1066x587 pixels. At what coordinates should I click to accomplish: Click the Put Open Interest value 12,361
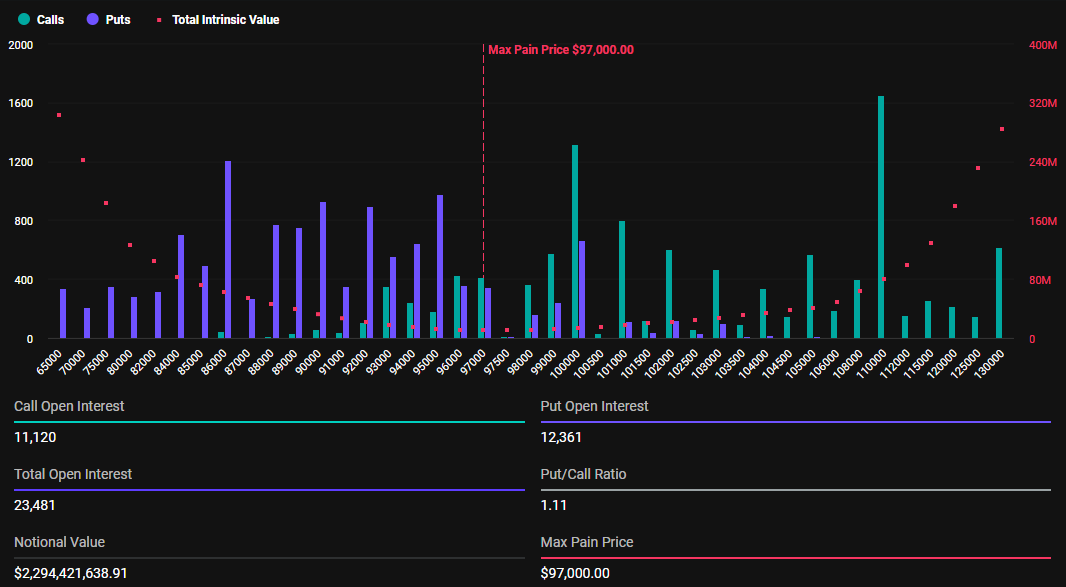pyautogui.click(x=561, y=437)
